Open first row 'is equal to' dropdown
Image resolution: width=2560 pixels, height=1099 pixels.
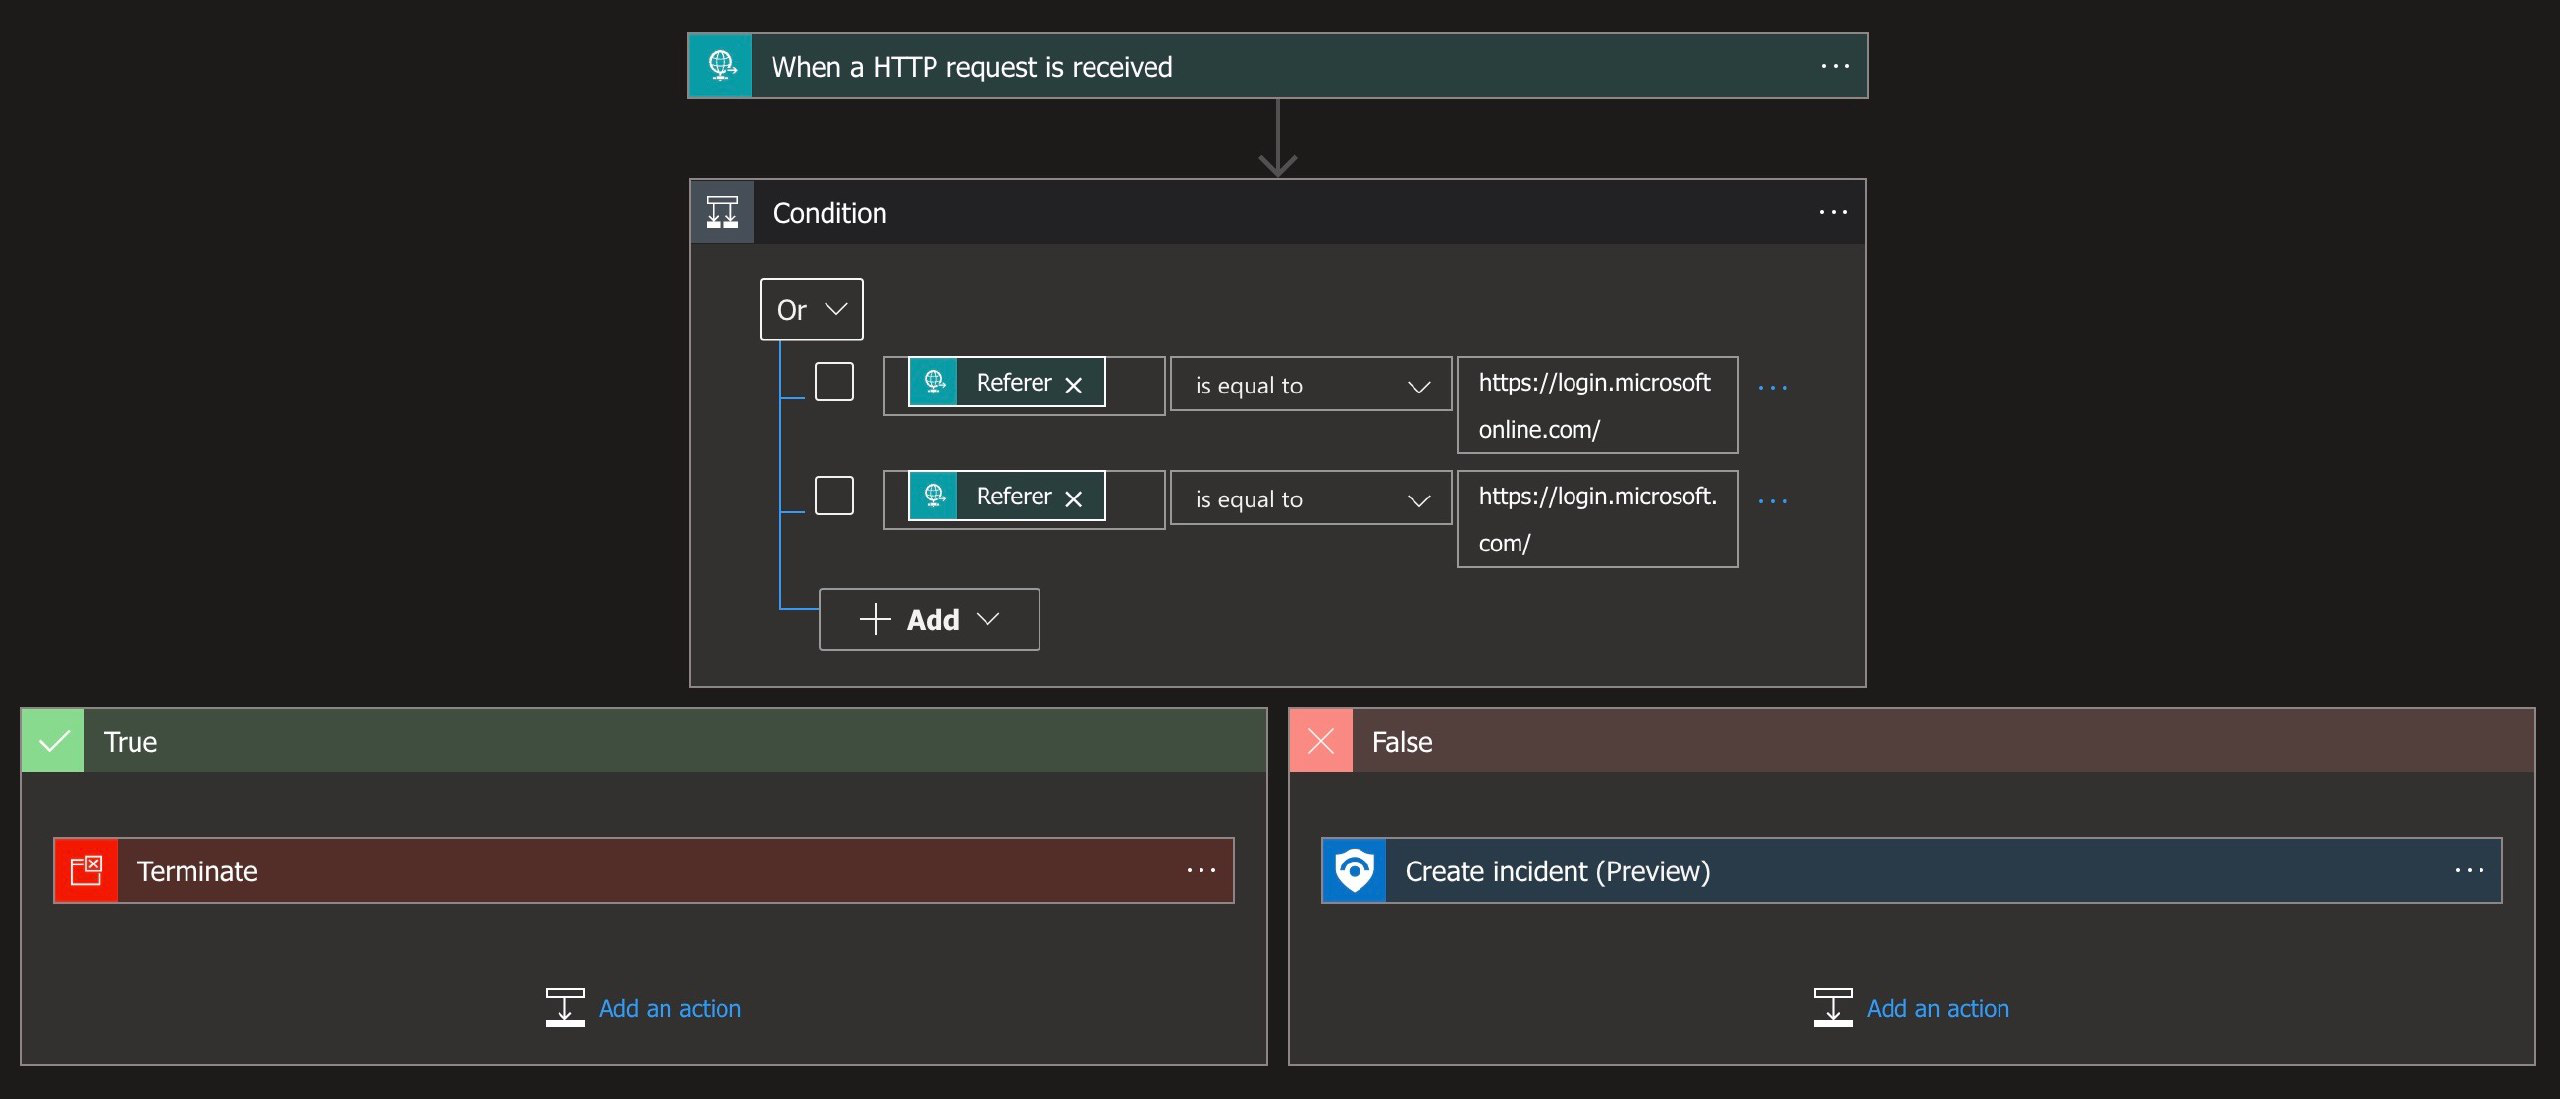pyautogui.click(x=1310, y=385)
